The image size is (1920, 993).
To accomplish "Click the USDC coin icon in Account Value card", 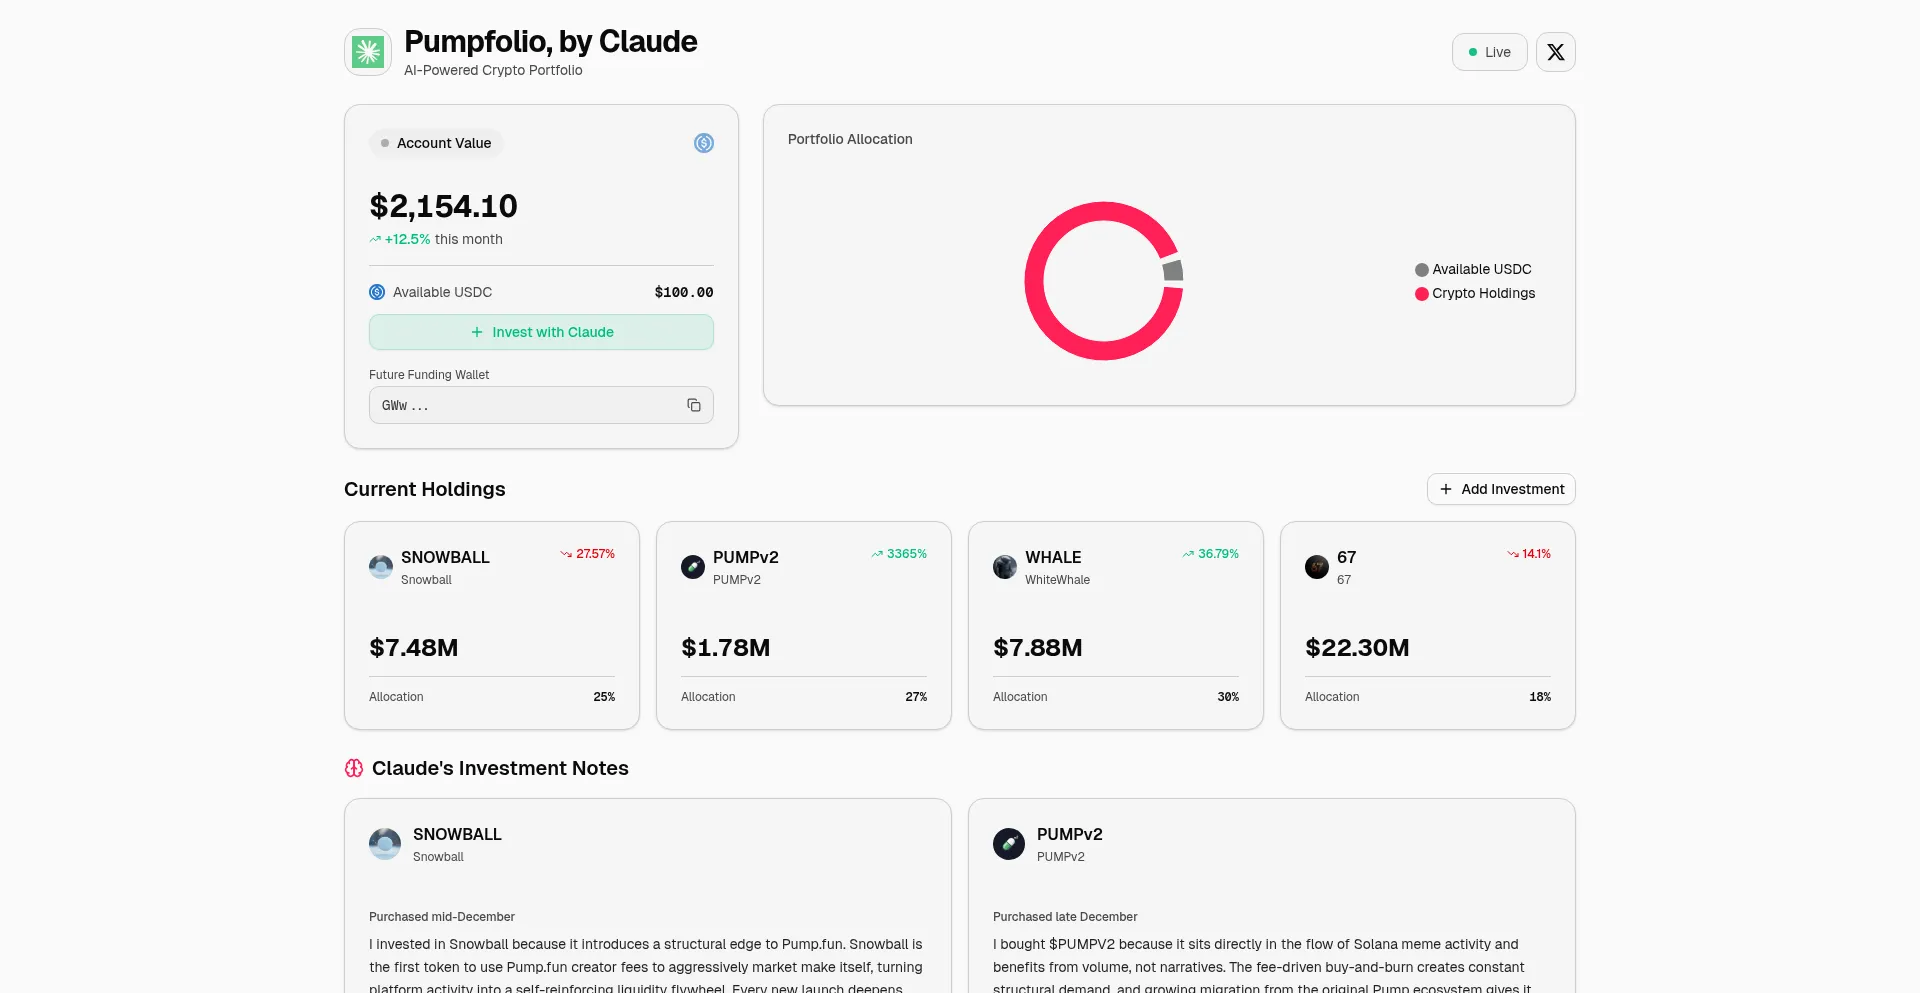I will (704, 143).
